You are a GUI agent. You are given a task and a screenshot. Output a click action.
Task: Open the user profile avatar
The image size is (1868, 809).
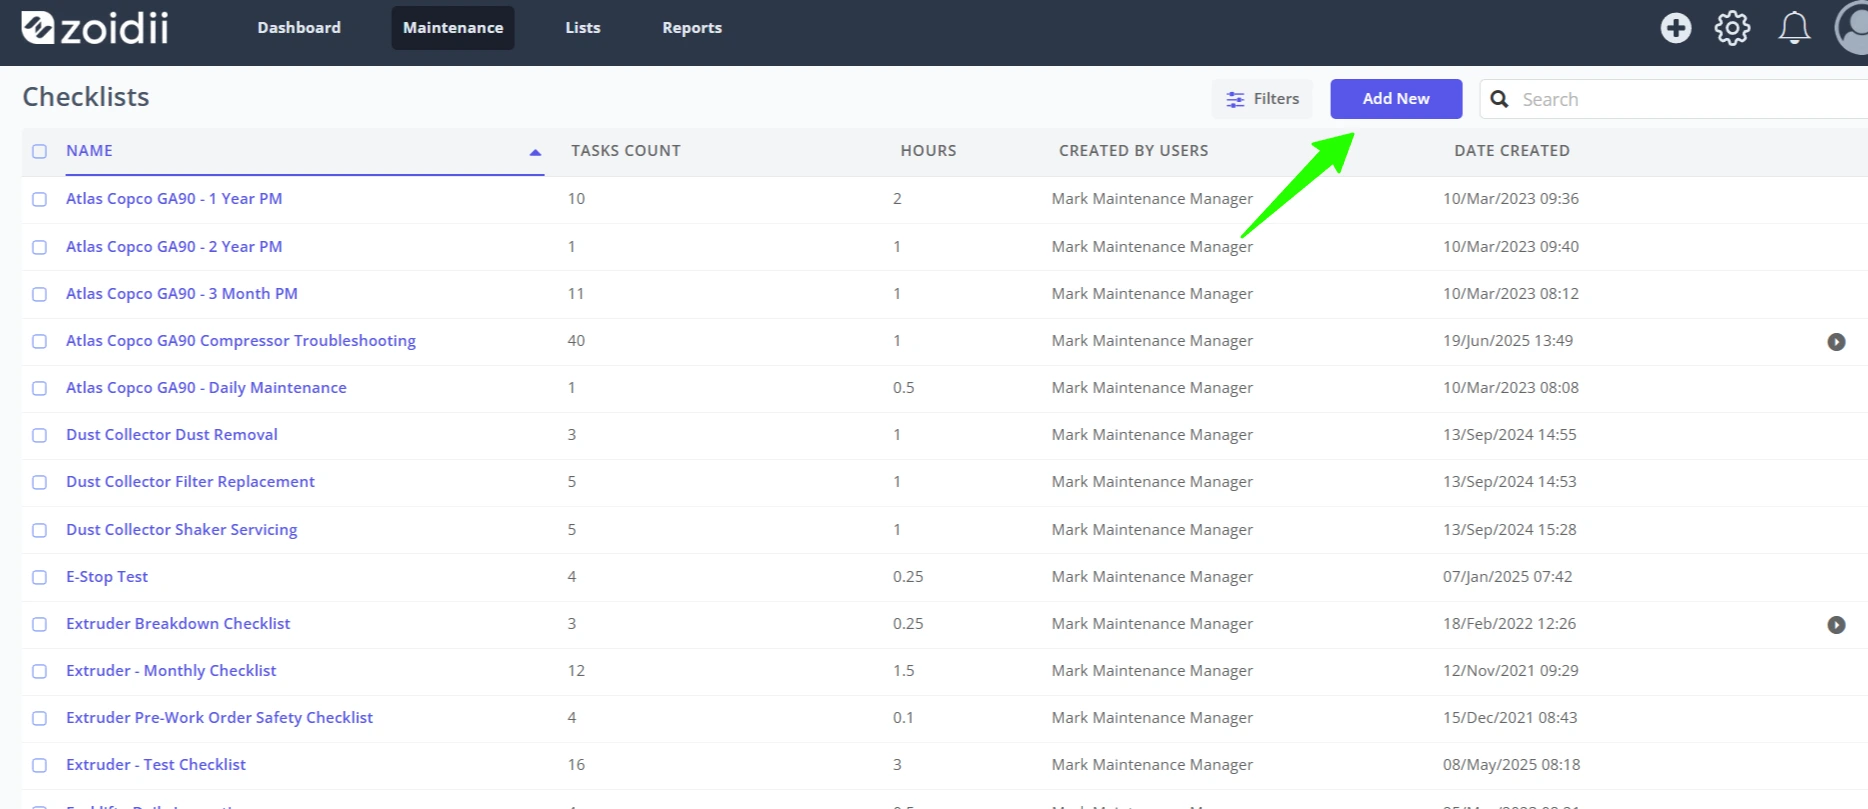[x=1852, y=28]
